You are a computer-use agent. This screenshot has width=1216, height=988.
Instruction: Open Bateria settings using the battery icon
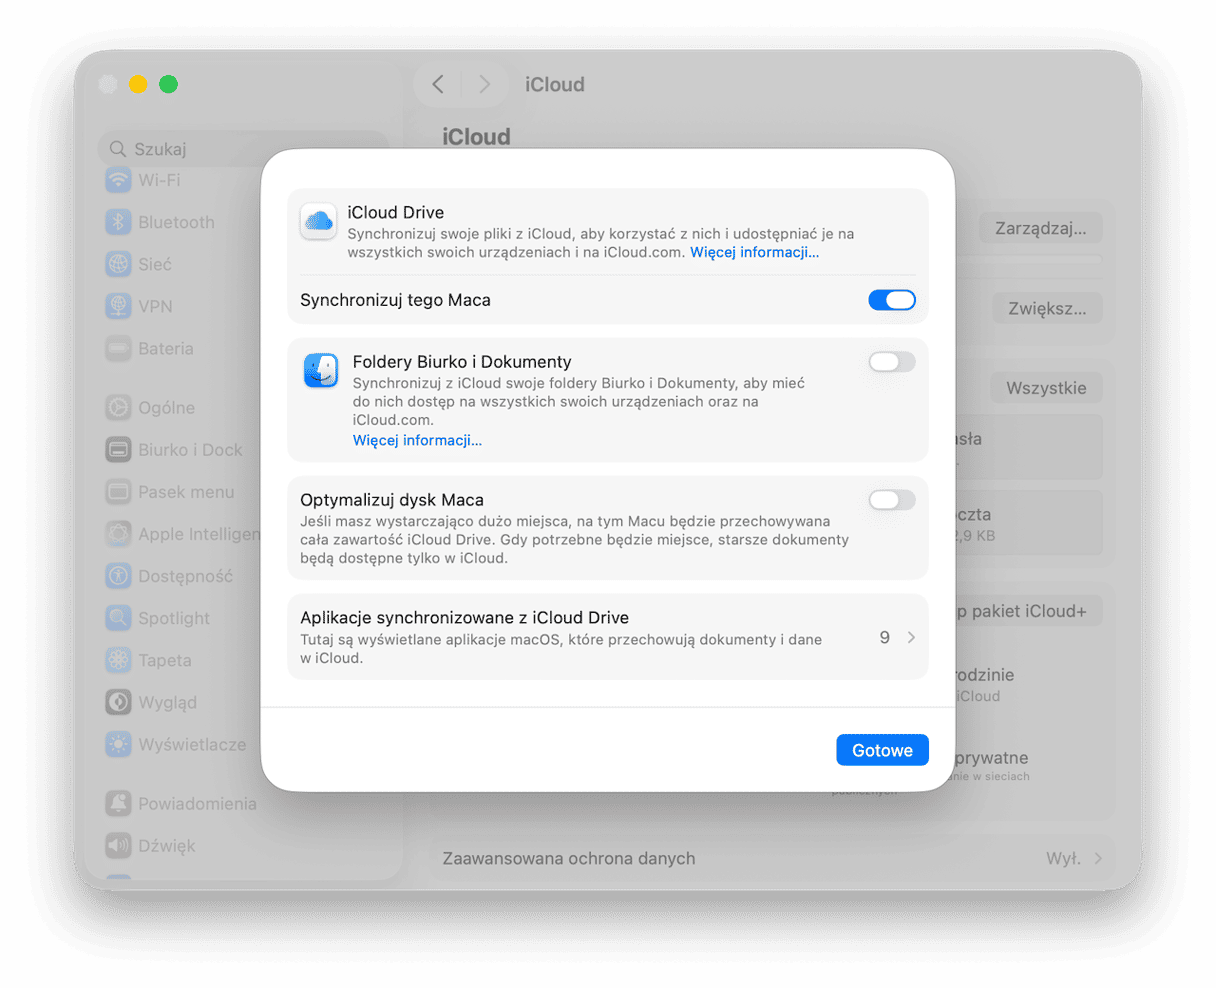pyautogui.click(x=117, y=348)
